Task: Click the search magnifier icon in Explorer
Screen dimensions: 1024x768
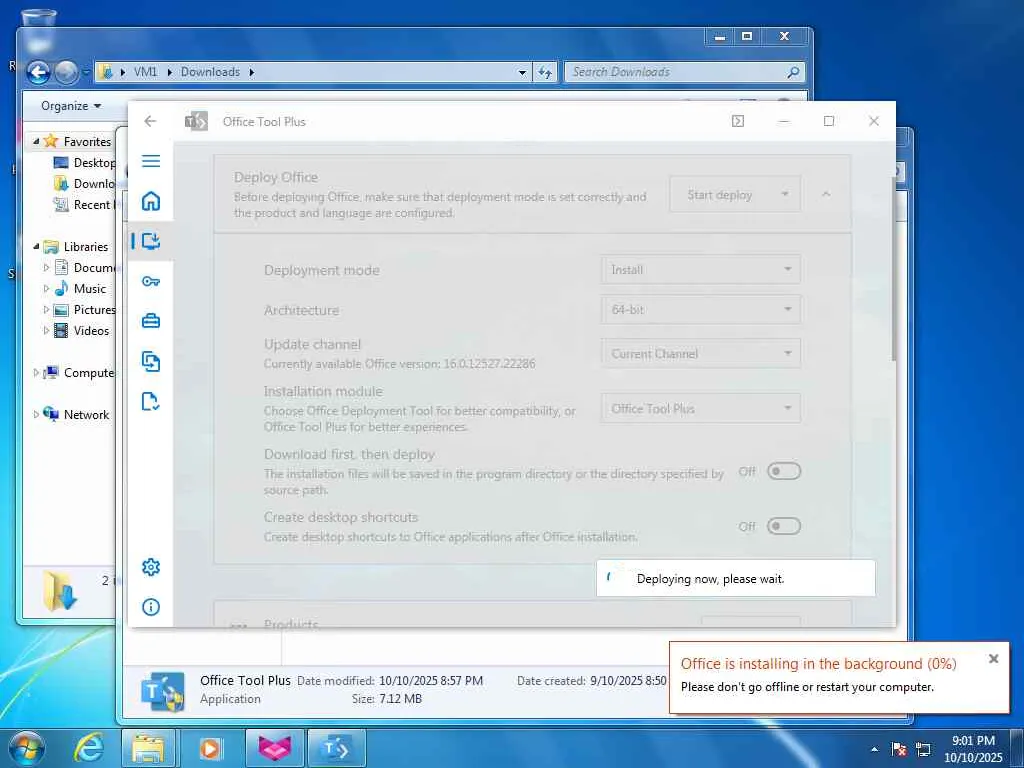Action: coord(793,72)
